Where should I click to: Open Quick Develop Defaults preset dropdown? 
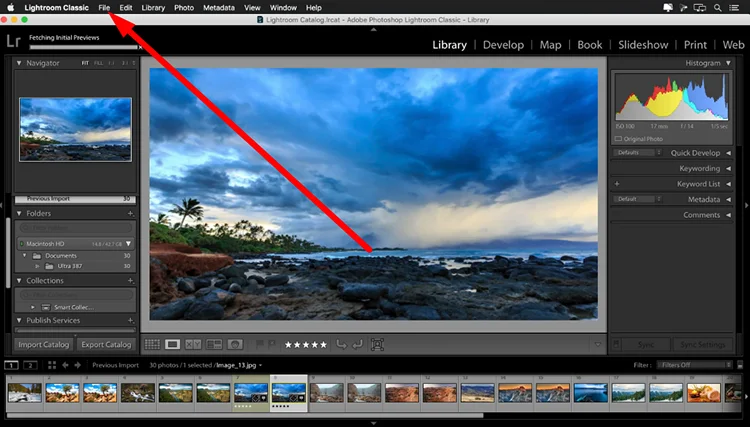tap(637, 153)
